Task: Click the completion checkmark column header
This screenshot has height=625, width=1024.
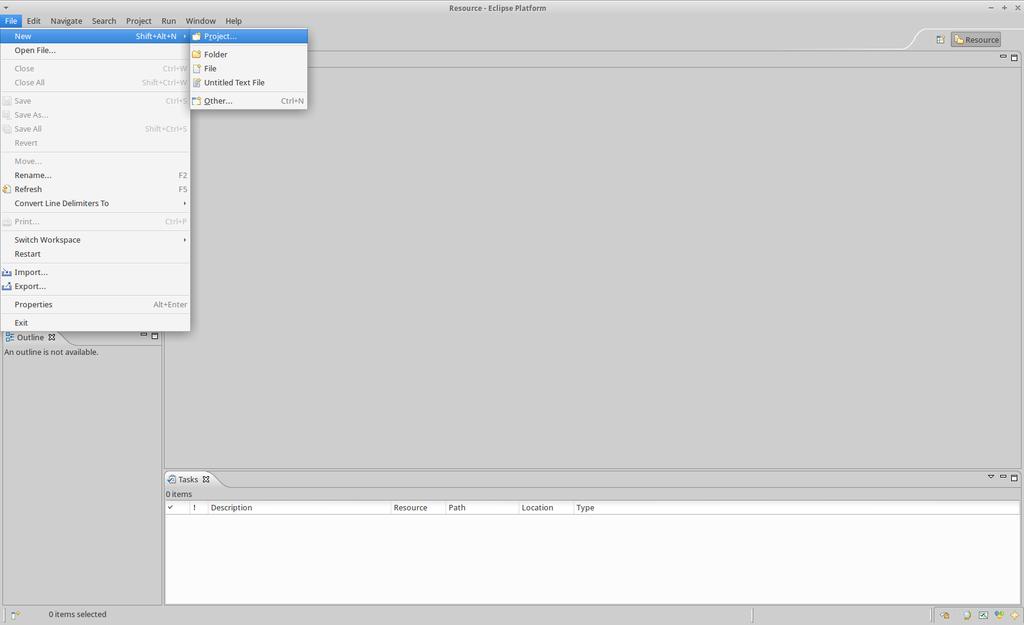Action: click(177, 507)
